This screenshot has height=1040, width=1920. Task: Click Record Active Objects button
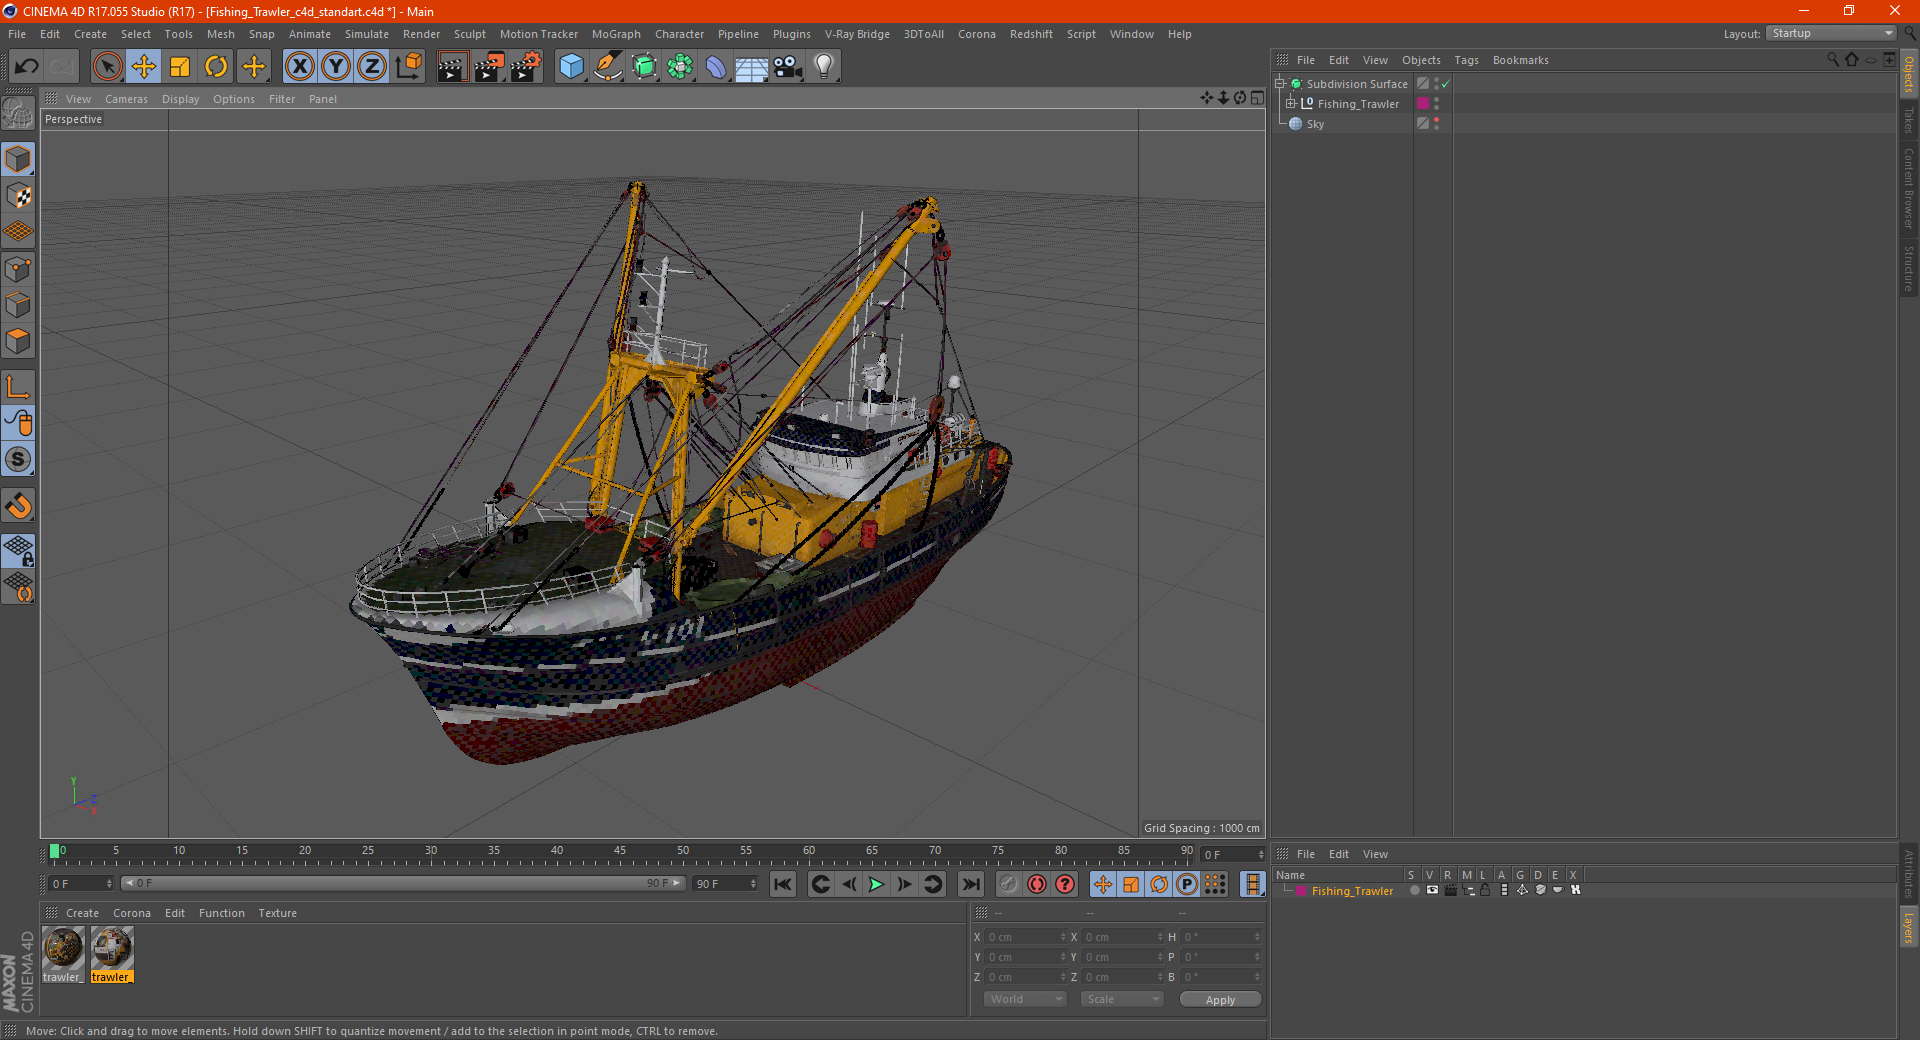(x=1008, y=884)
